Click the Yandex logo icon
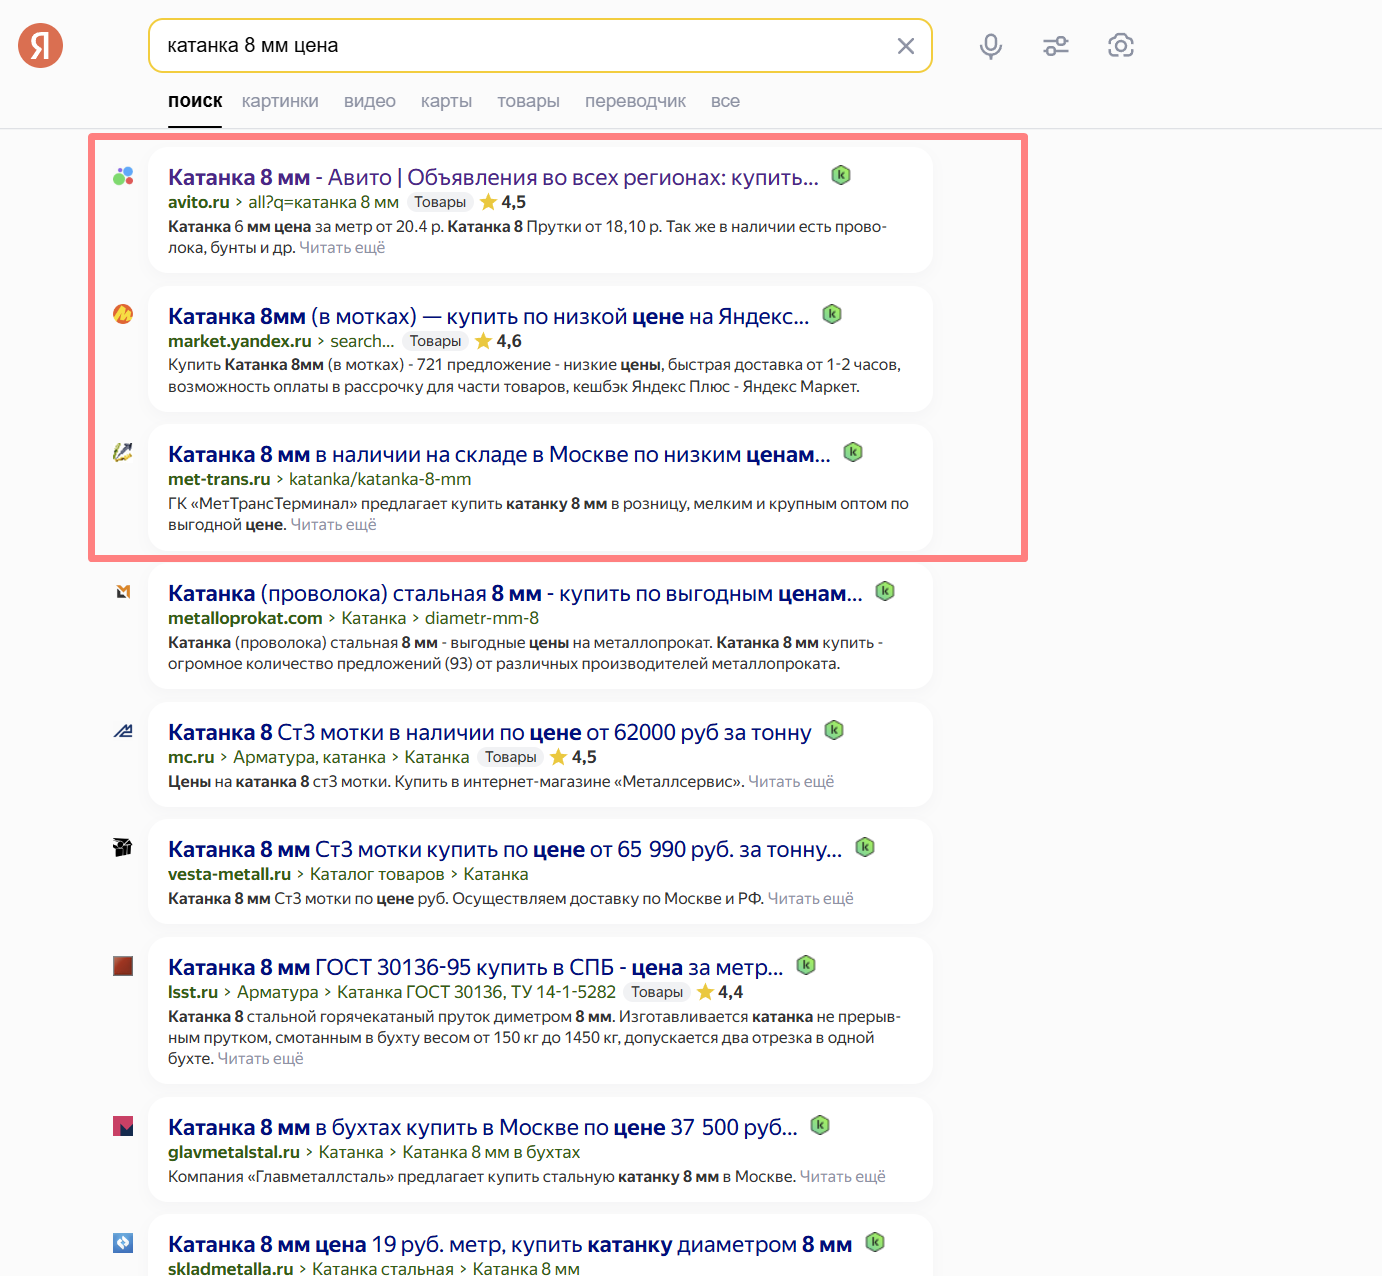 pyautogui.click(x=41, y=45)
